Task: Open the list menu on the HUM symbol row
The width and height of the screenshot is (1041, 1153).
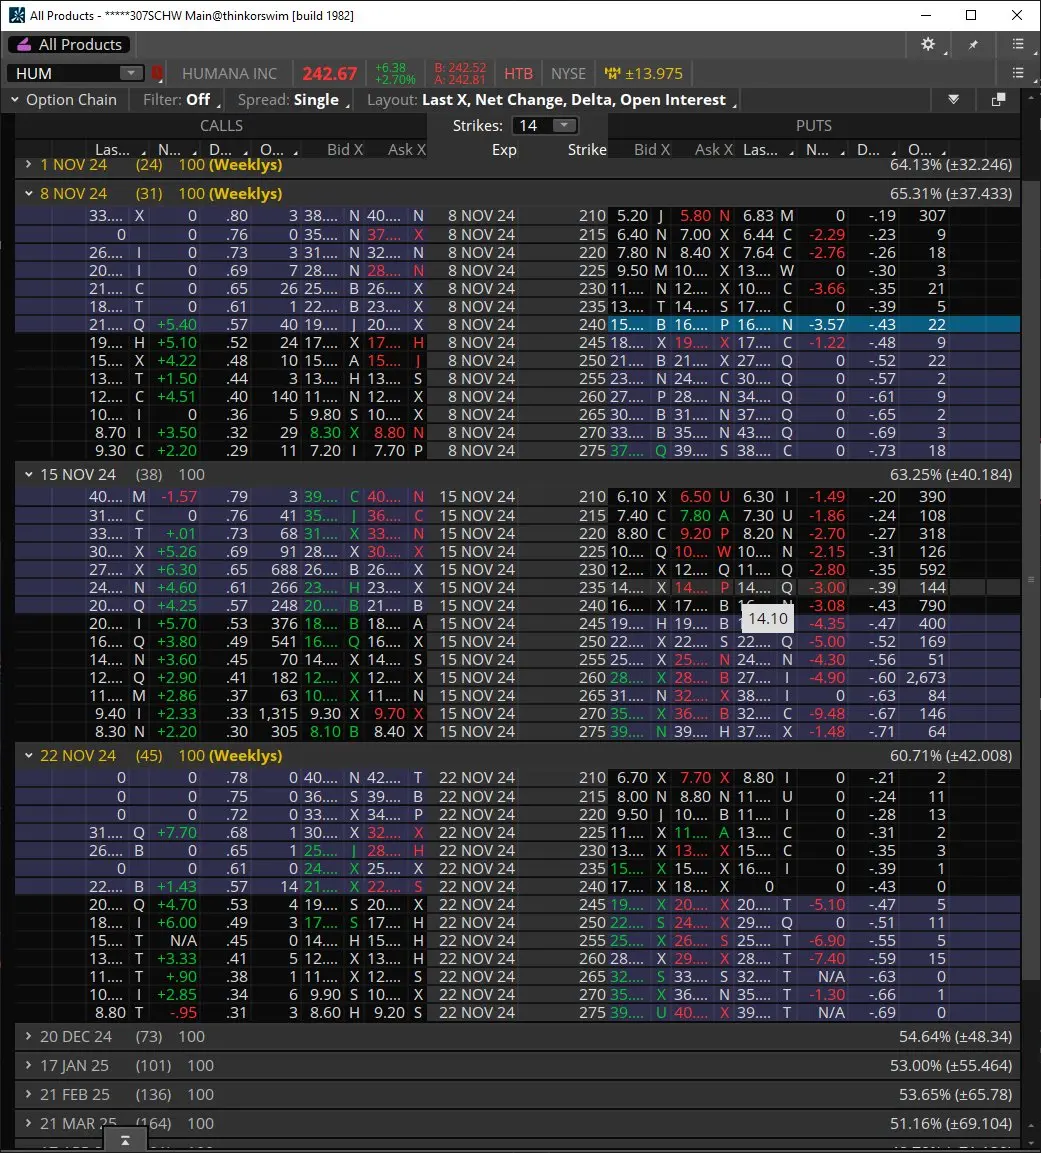Action: point(1018,73)
